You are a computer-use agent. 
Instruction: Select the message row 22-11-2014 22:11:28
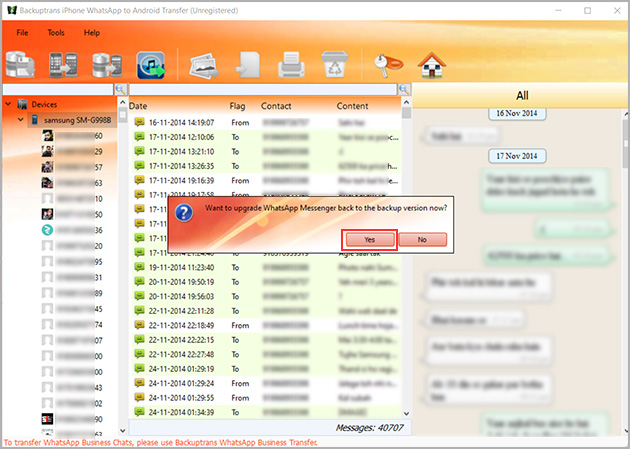tap(266, 311)
